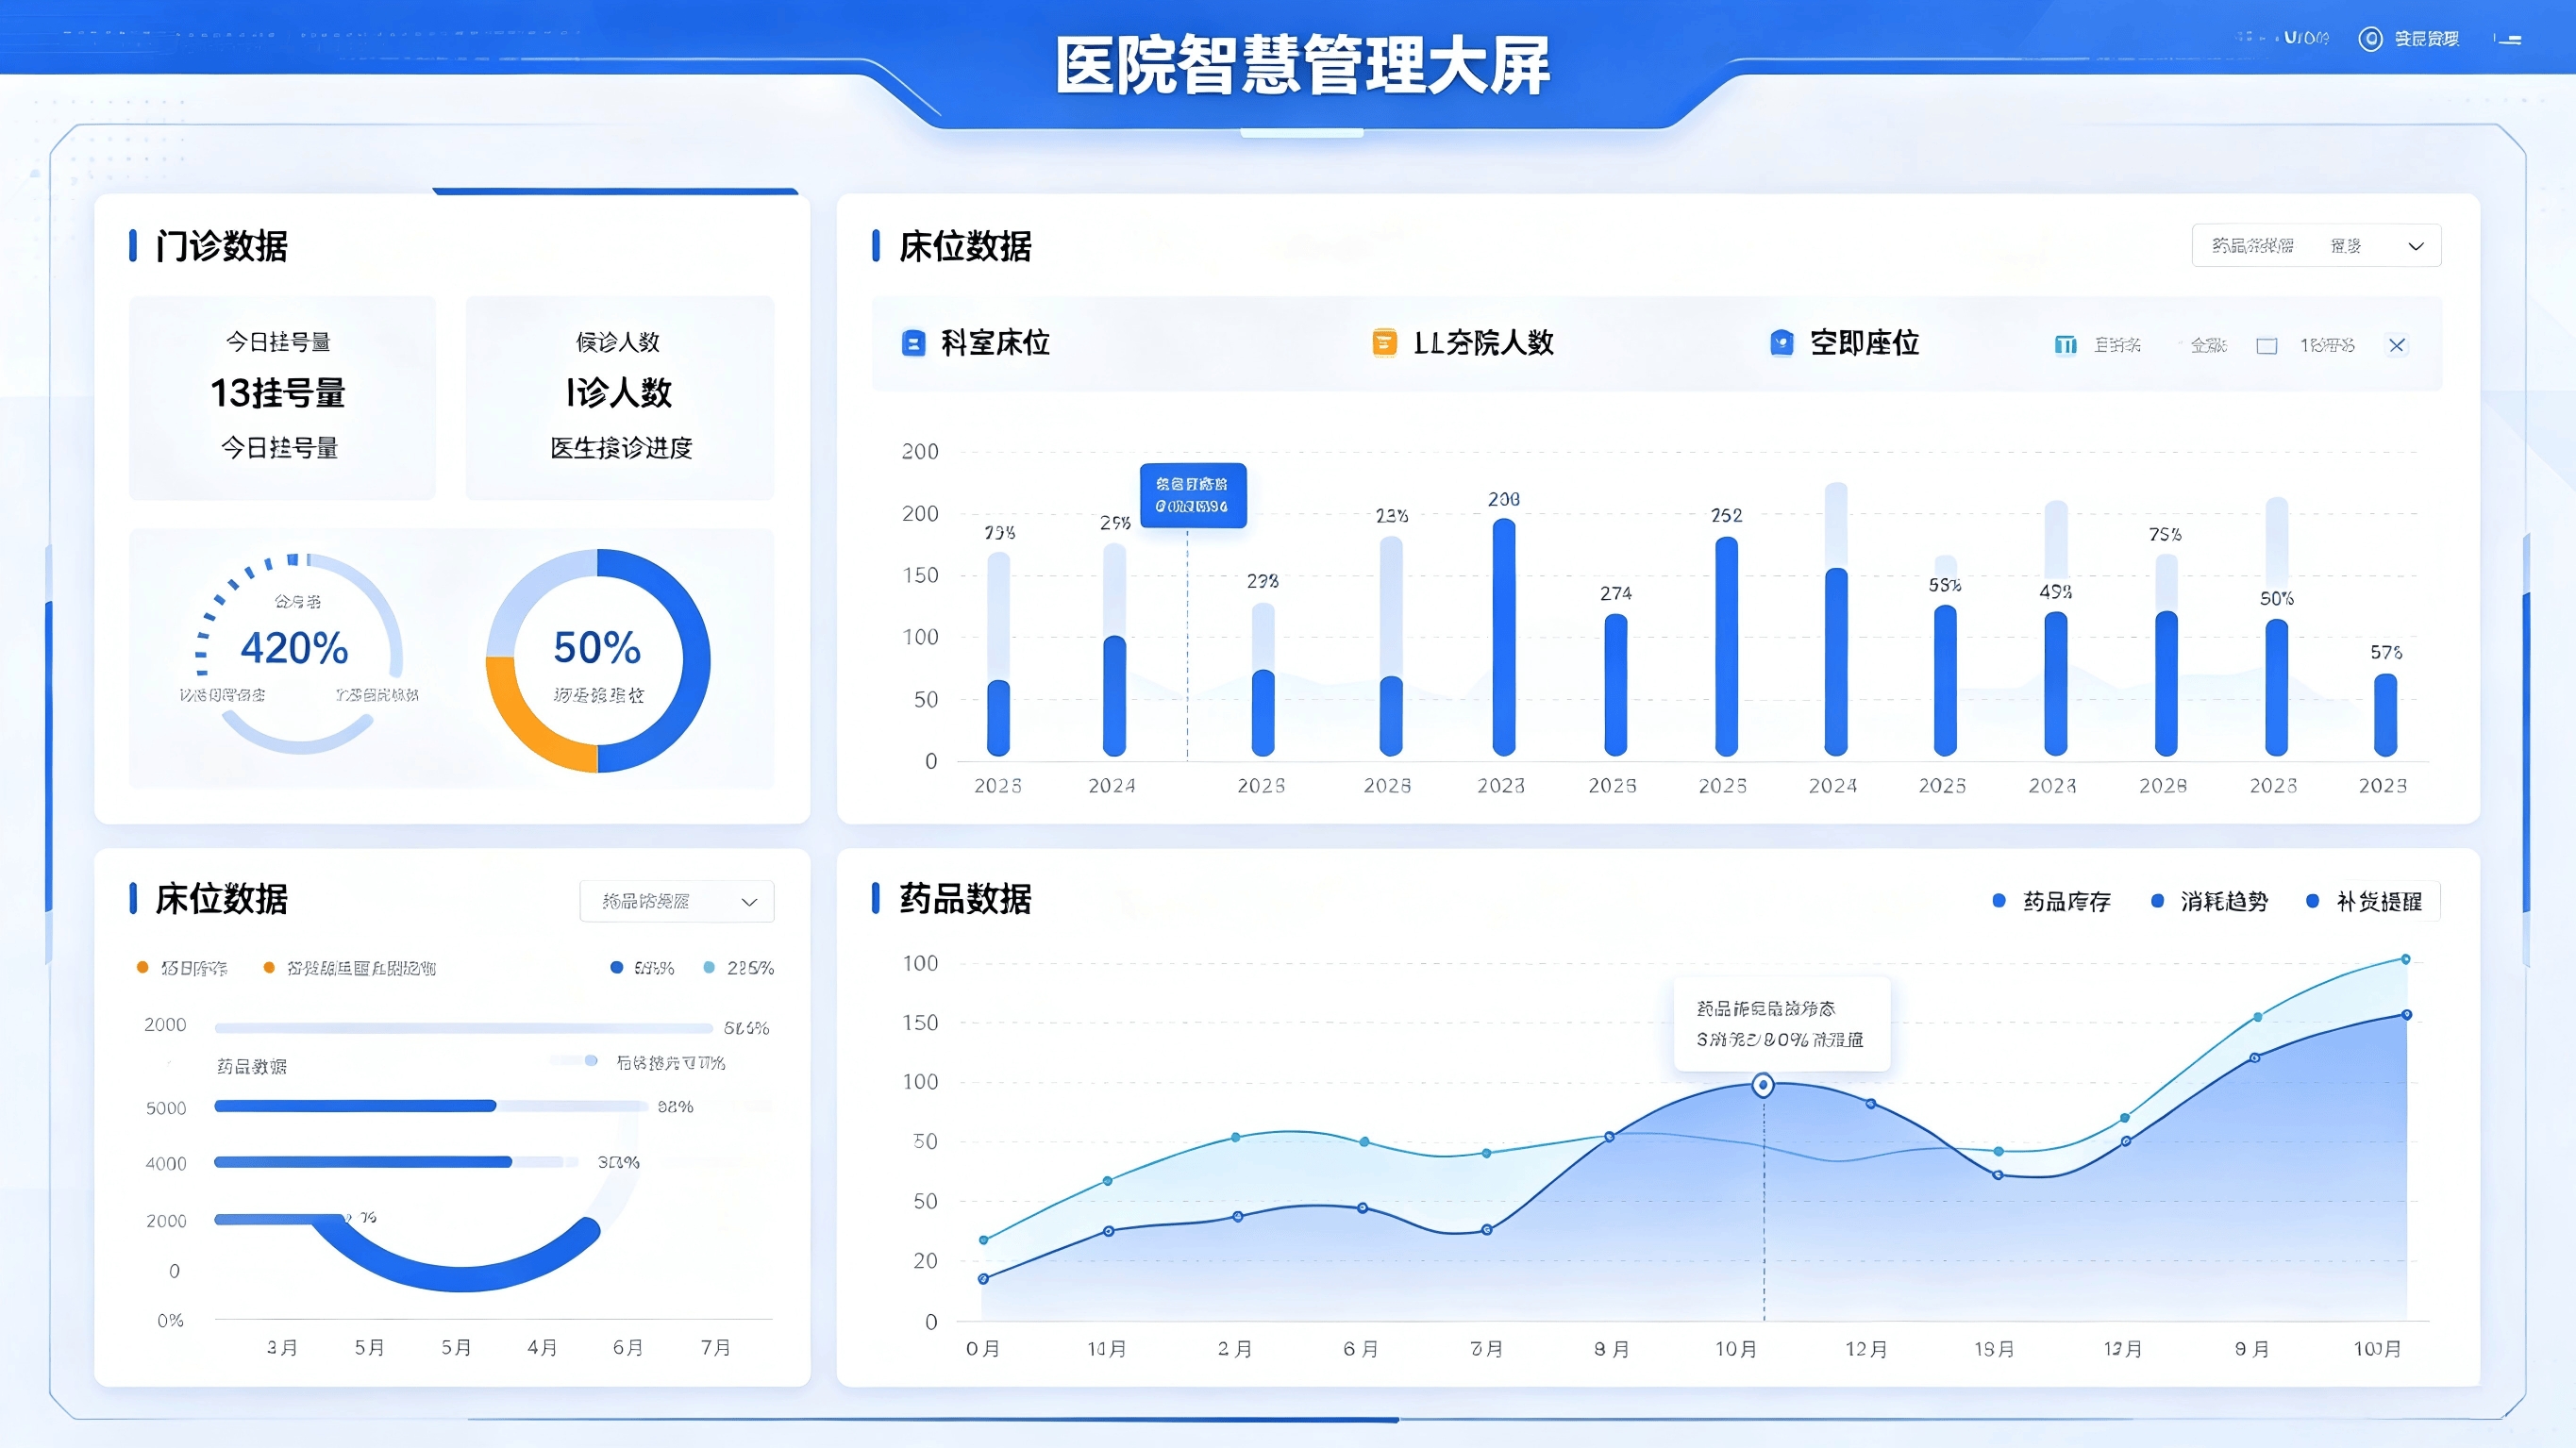The width and height of the screenshot is (2576, 1448).
Task: Click the orange 分院人数 icon
Action: pos(1384,343)
